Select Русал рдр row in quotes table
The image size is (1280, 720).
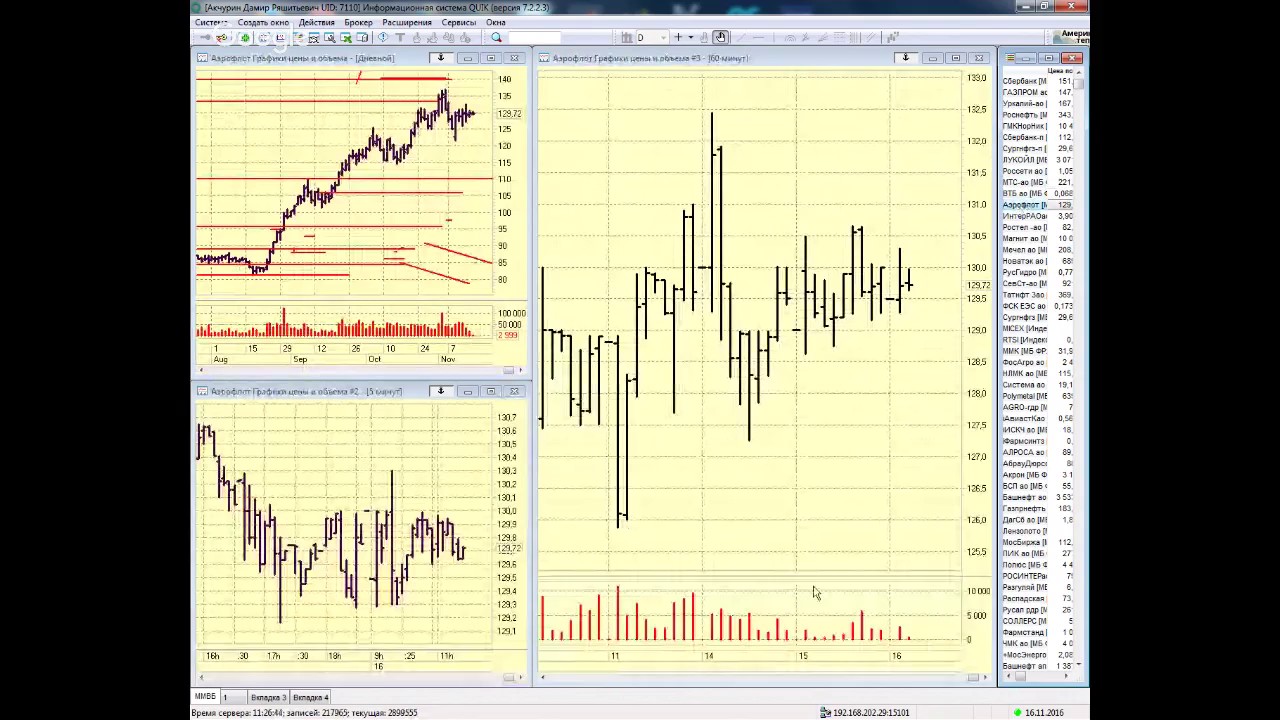point(1038,610)
